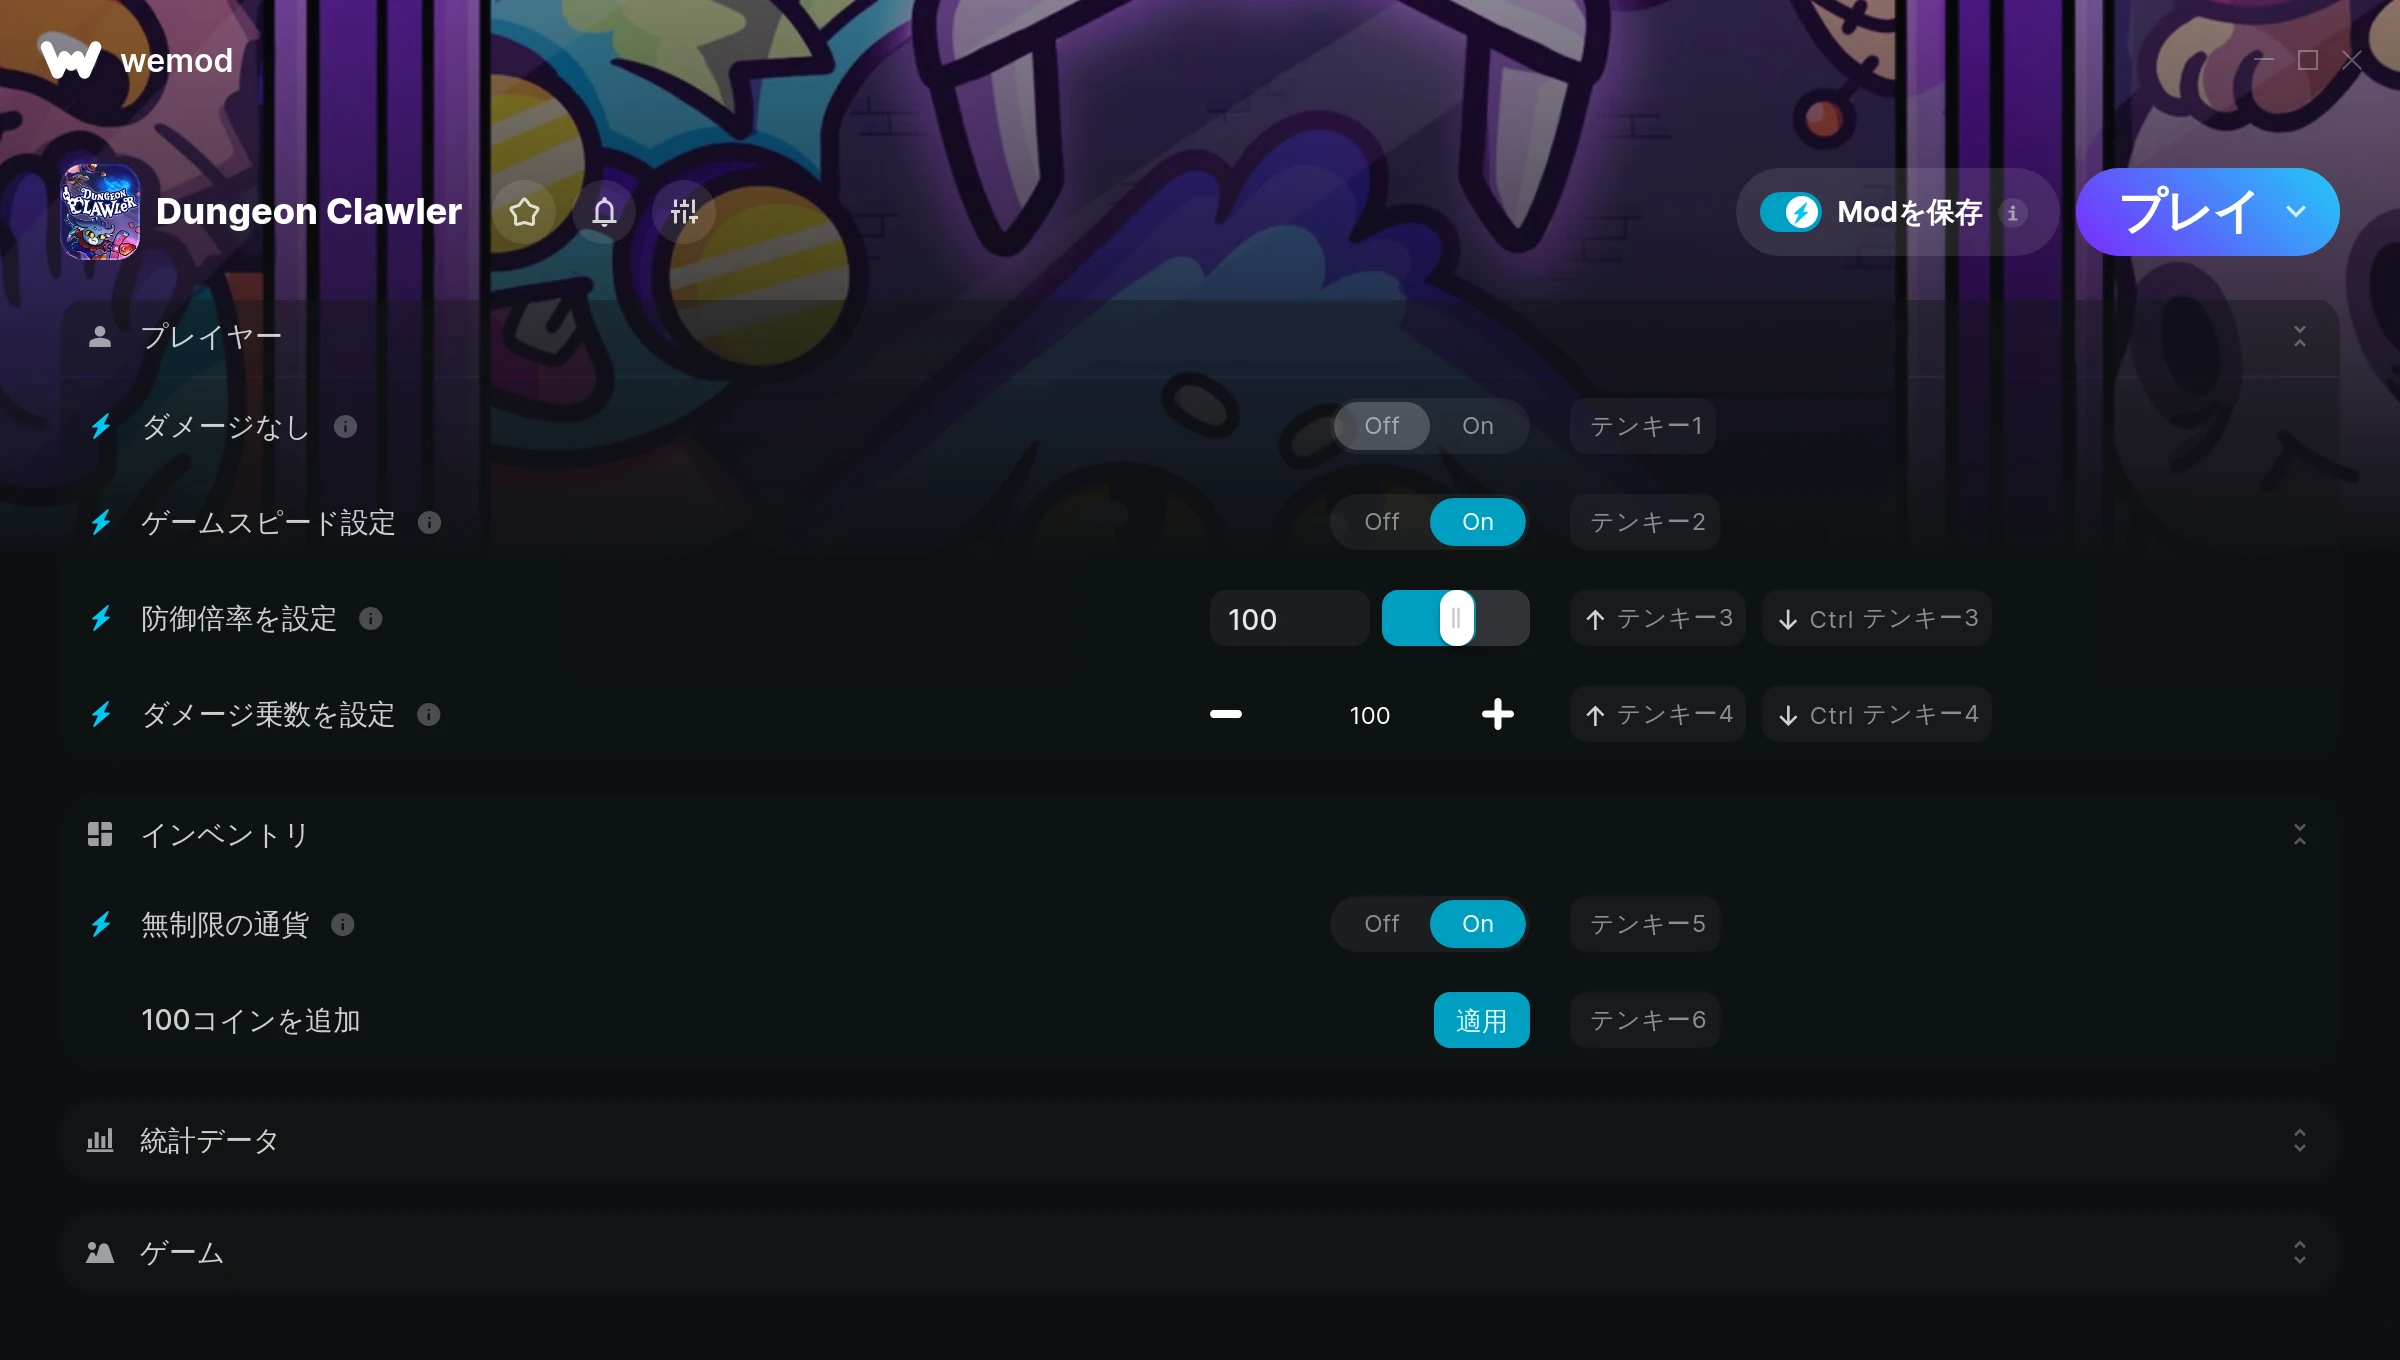2400x1360 pixels.
Task: Toggle the Modを保存 switch
Action: coord(1790,212)
